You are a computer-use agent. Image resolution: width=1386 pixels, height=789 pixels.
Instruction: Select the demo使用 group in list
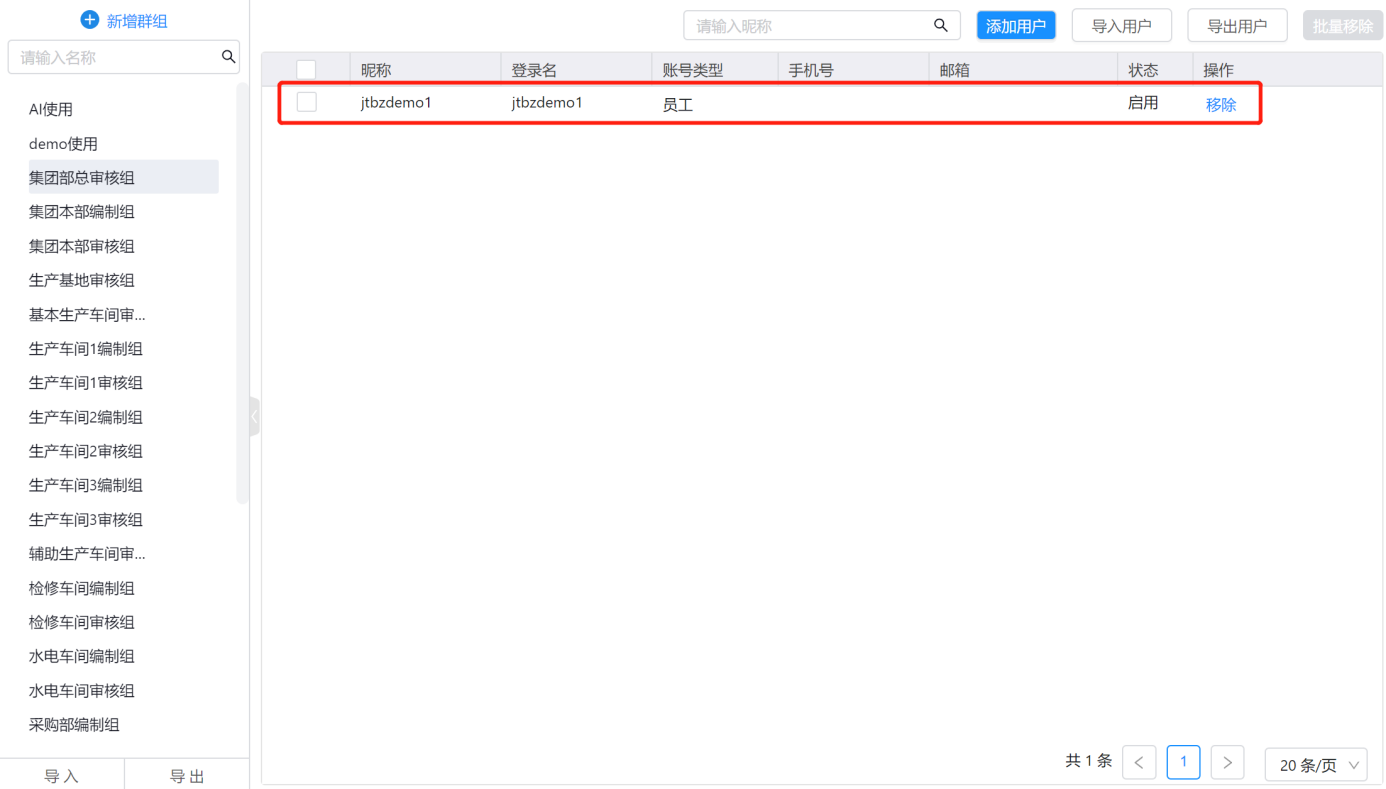click(x=63, y=144)
